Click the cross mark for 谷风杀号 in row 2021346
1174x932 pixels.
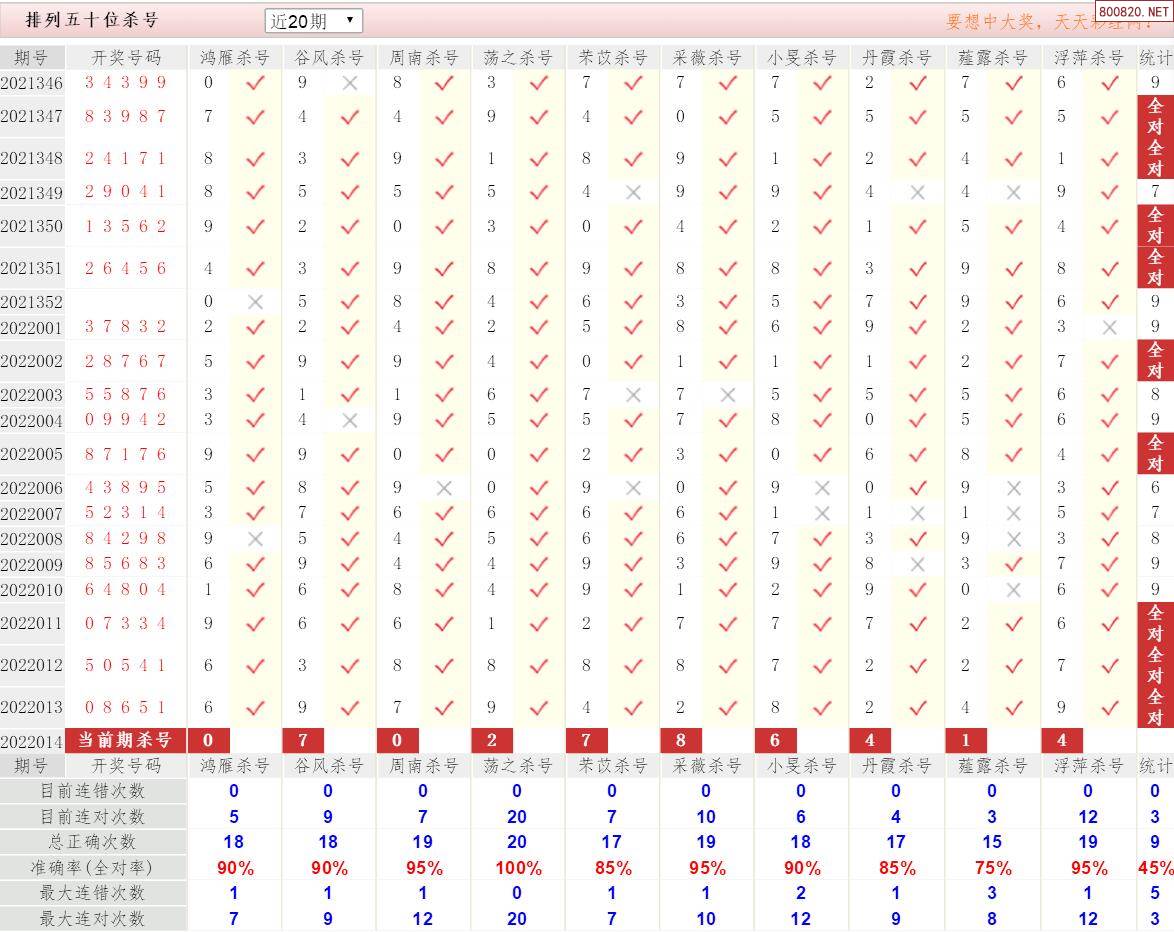[x=349, y=83]
